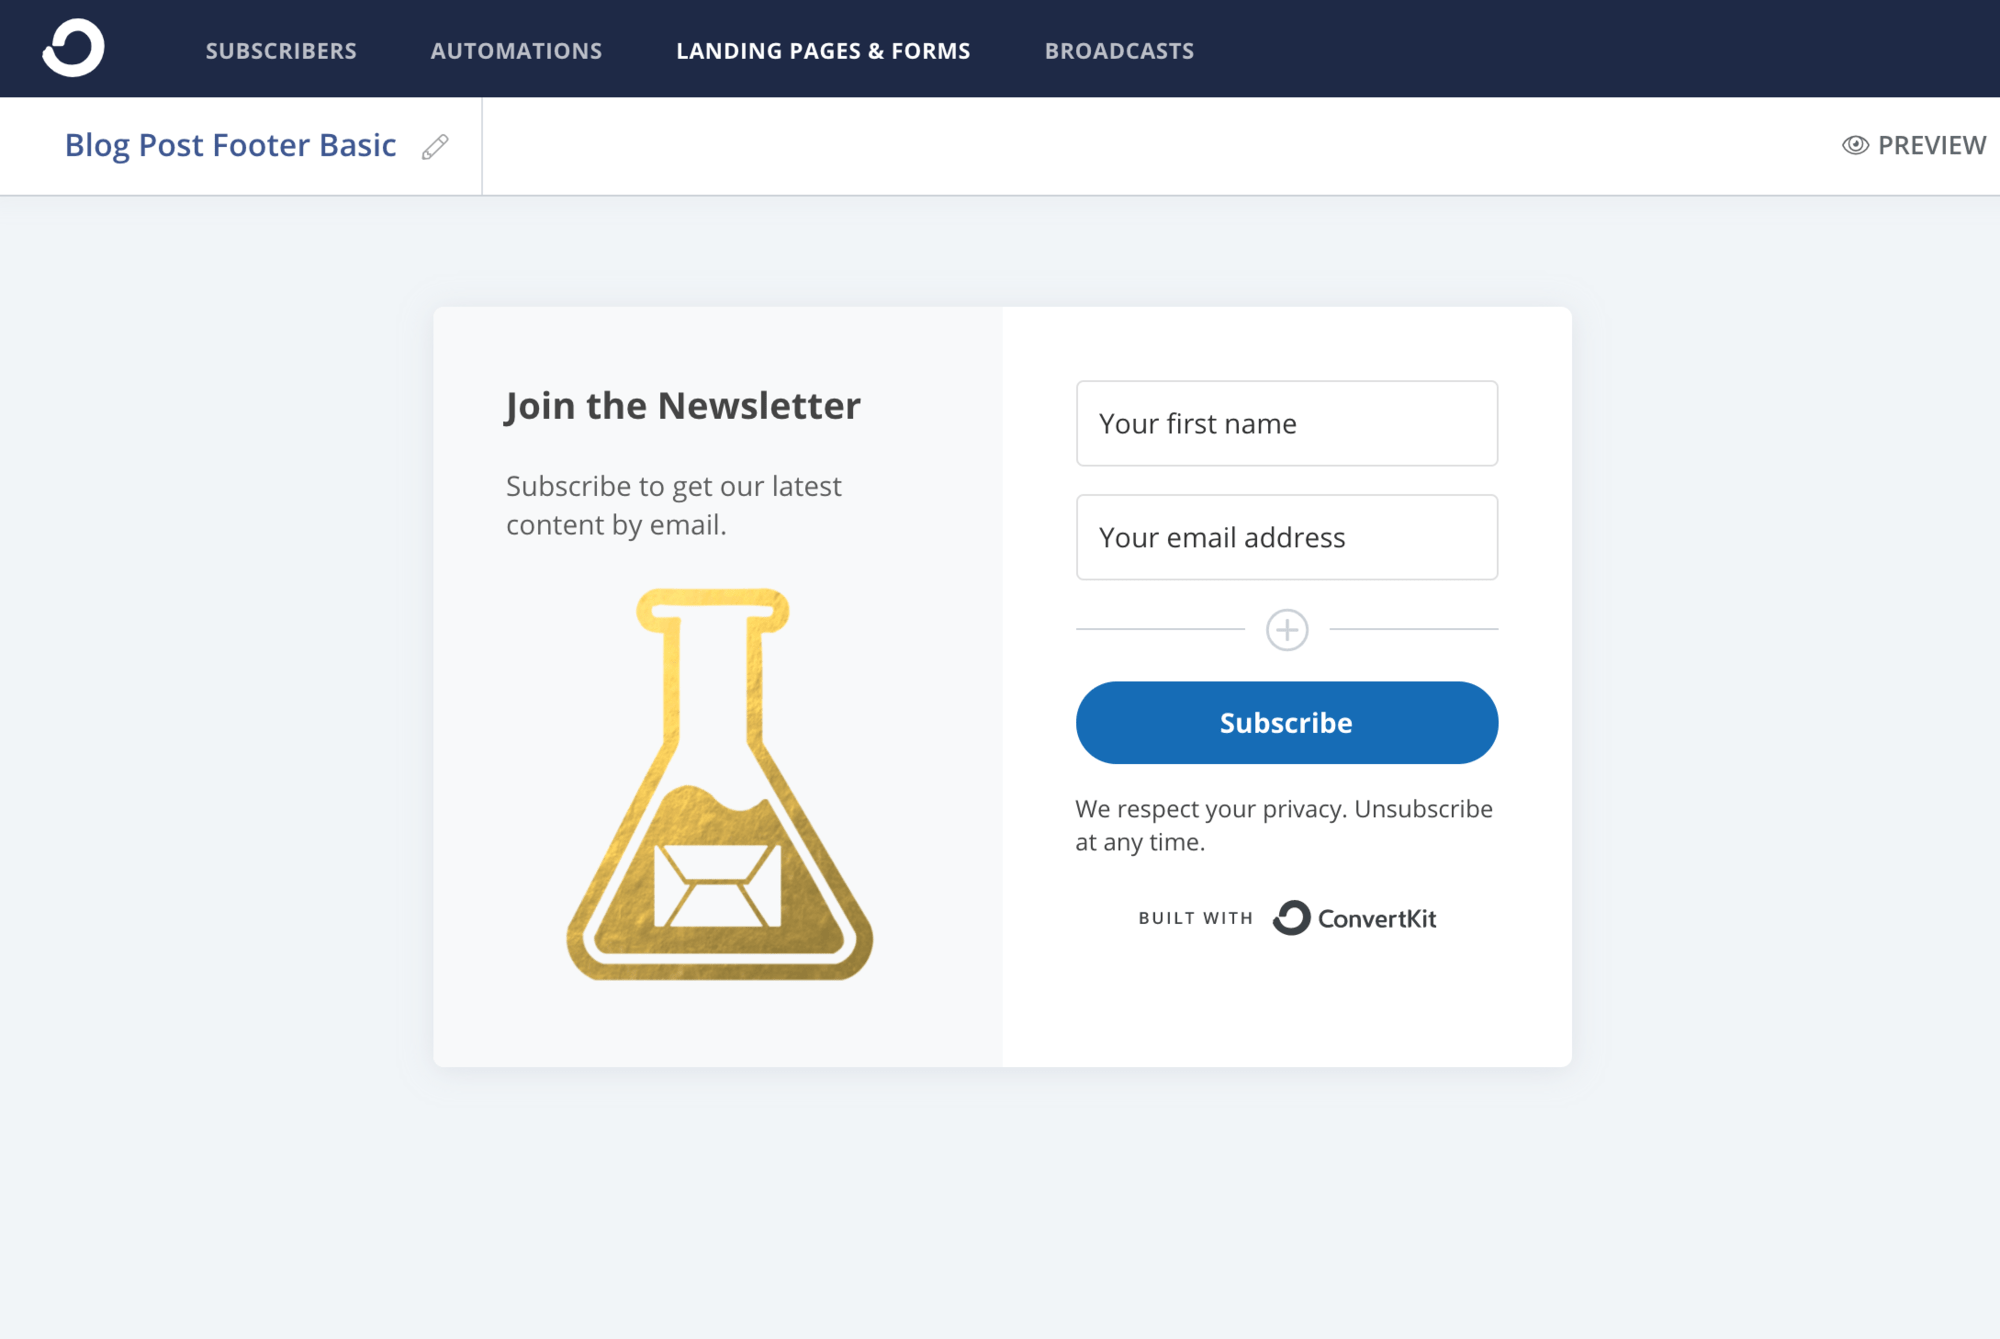Screen dimensions: 2000x1339
Task: Focus the Your first name field
Action: (1286, 423)
